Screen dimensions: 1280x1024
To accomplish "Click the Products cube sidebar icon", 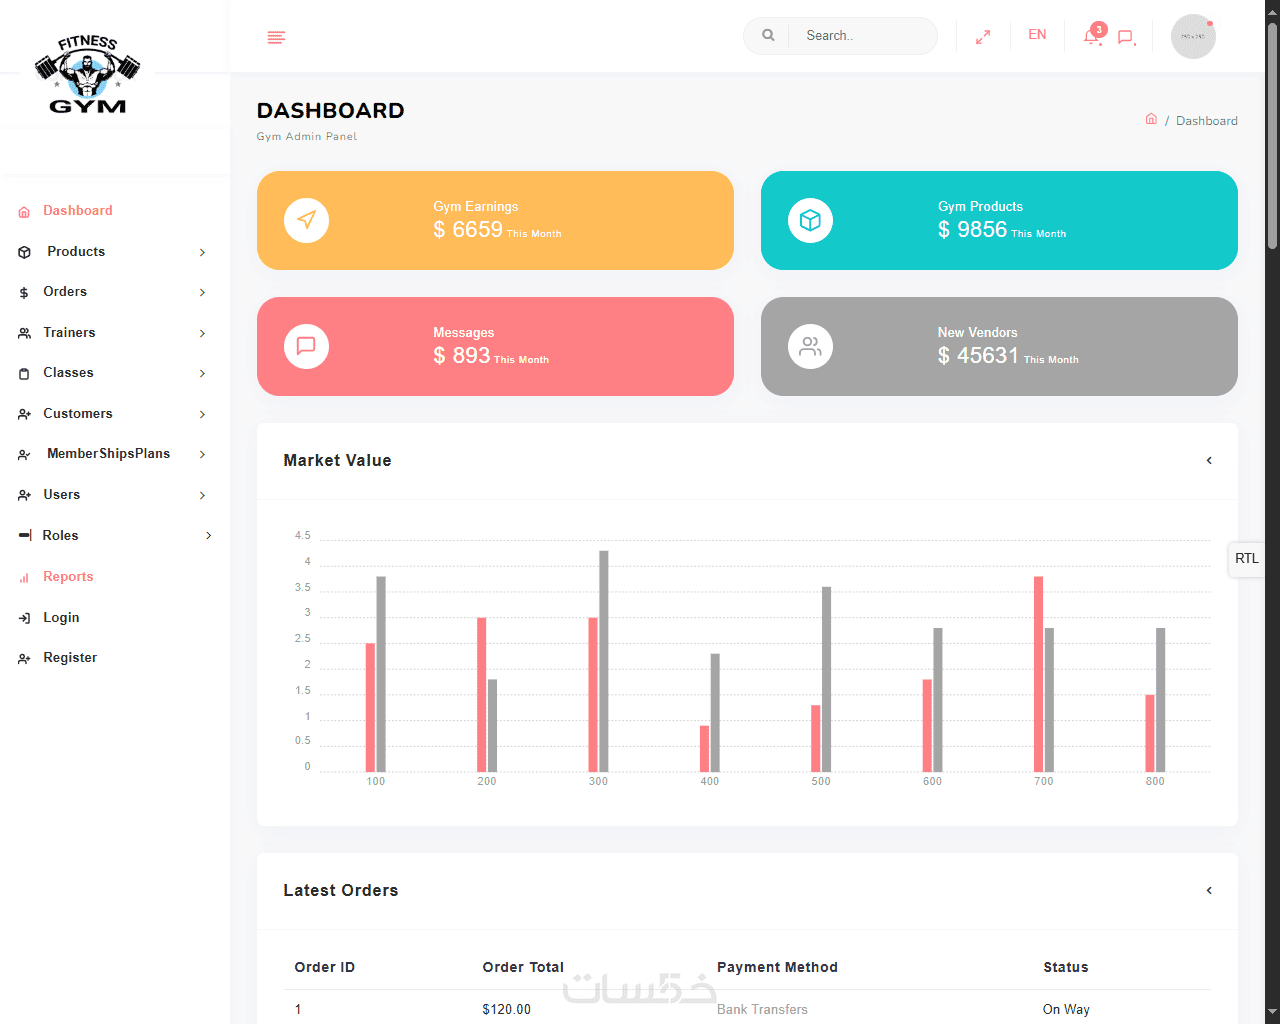I will pos(24,252).
